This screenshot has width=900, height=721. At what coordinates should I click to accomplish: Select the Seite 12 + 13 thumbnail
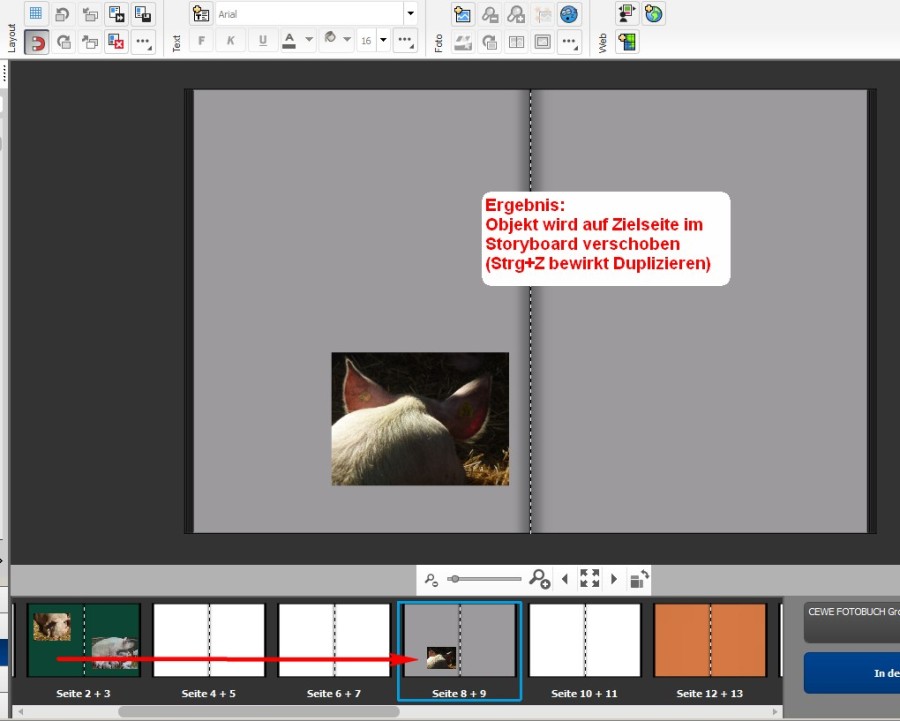click(710, 640)
